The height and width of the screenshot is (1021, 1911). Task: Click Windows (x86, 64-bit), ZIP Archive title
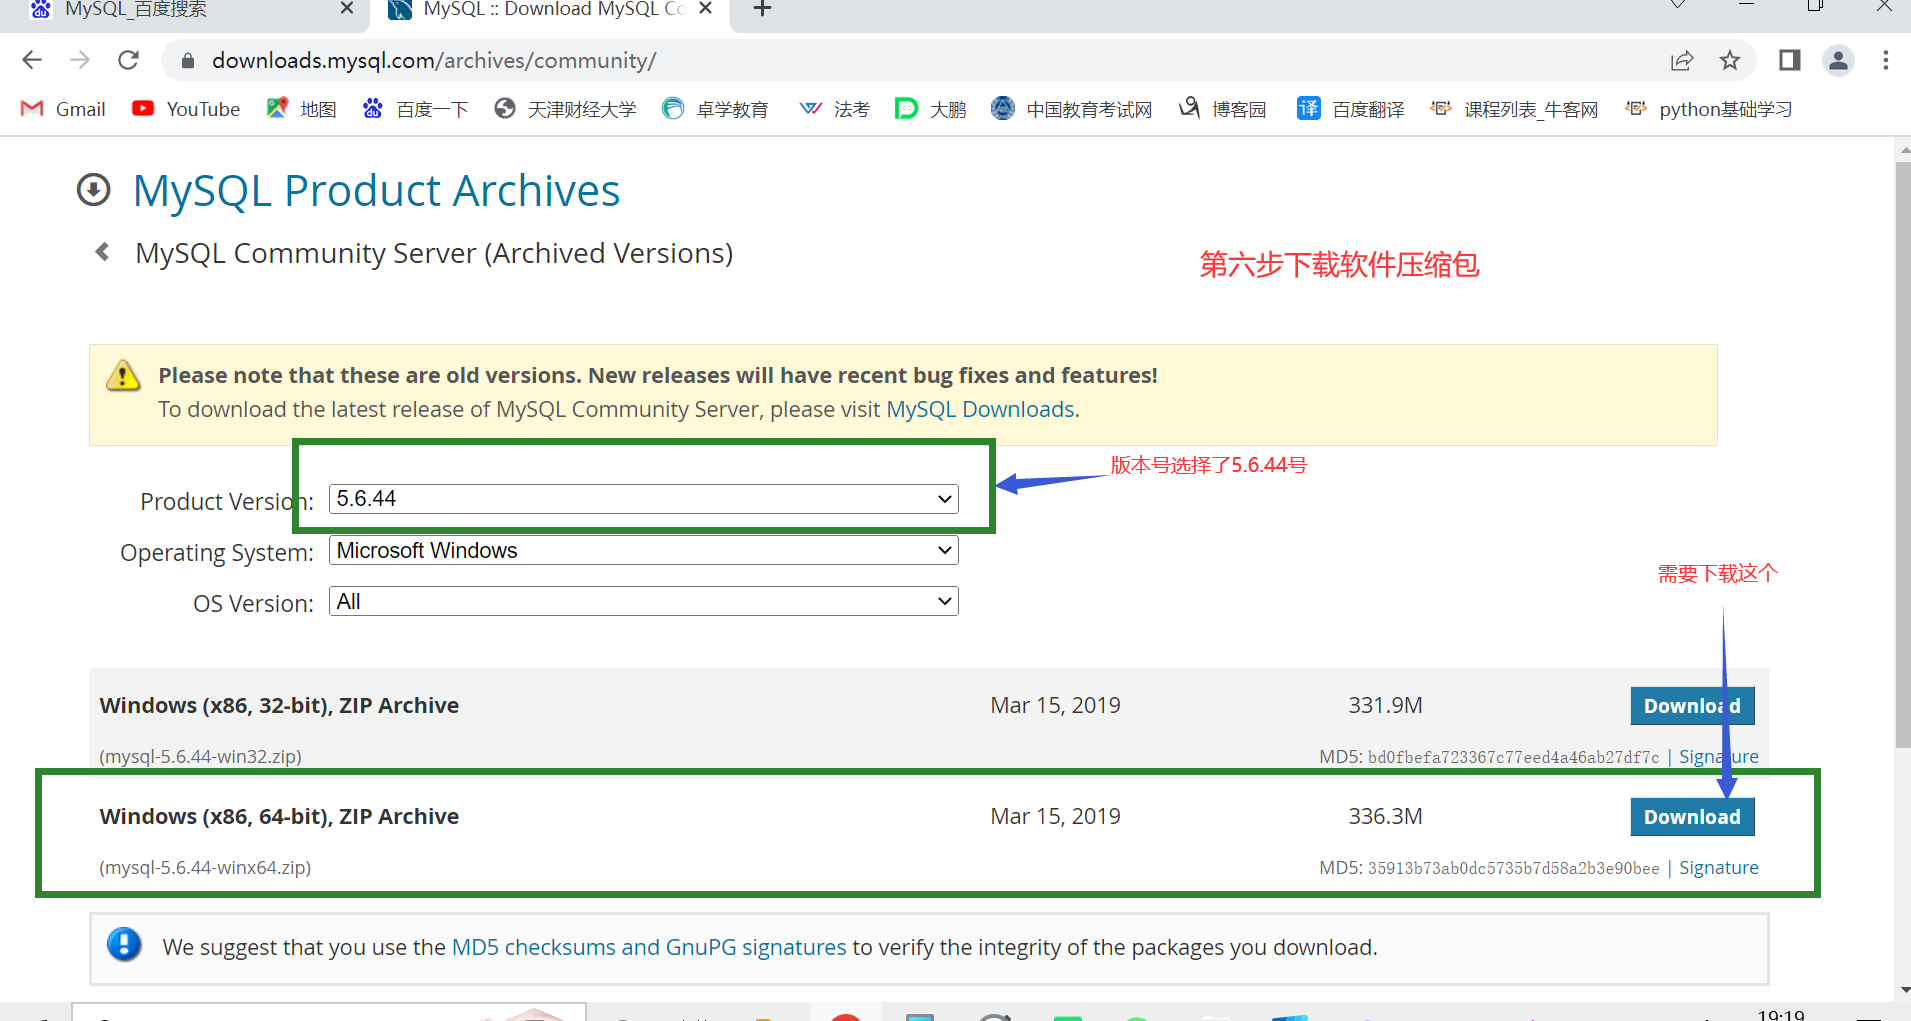pyautogui.click(x=279, y=817)
